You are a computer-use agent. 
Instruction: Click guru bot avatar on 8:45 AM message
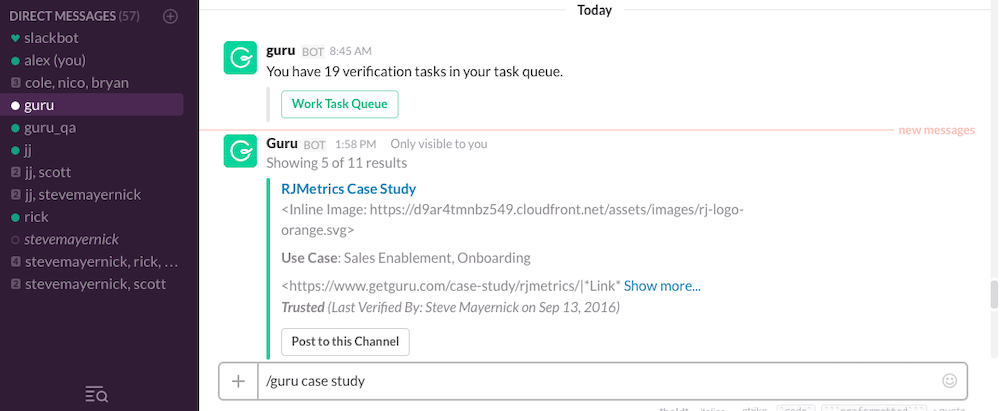[x=240, y=57]
